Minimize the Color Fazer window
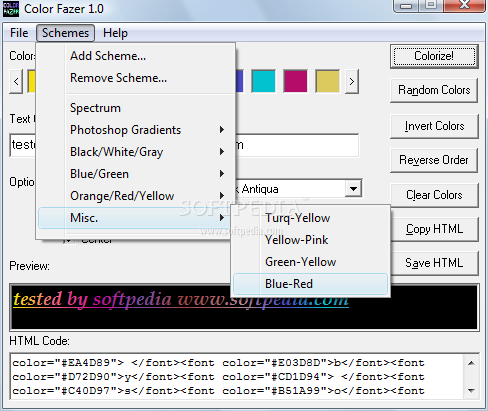 tap(406, 5)
